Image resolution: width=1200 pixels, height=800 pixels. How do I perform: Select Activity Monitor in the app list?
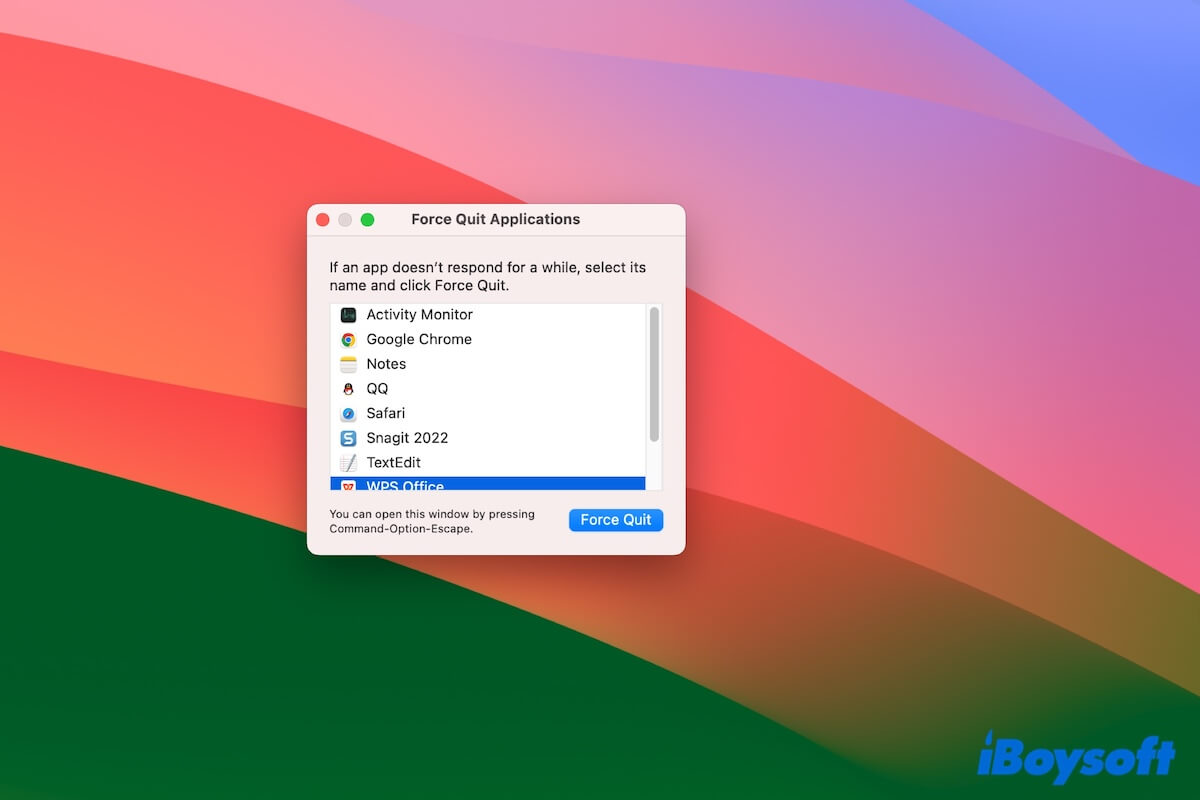click(420, 314)
